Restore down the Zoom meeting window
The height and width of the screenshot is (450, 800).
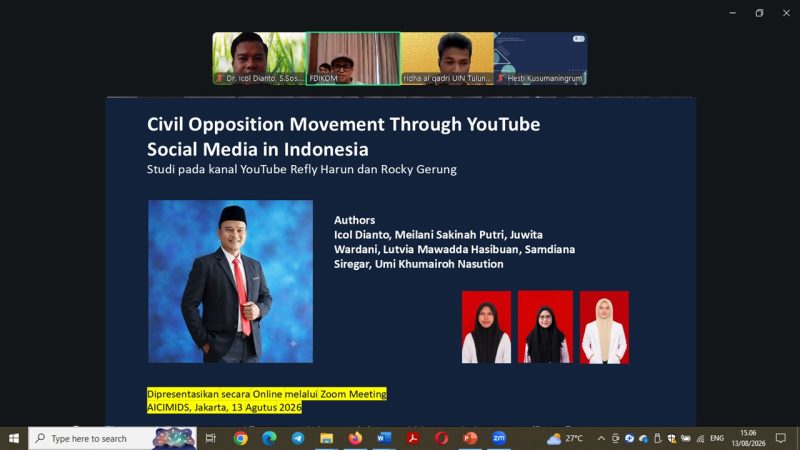(759, 13)
